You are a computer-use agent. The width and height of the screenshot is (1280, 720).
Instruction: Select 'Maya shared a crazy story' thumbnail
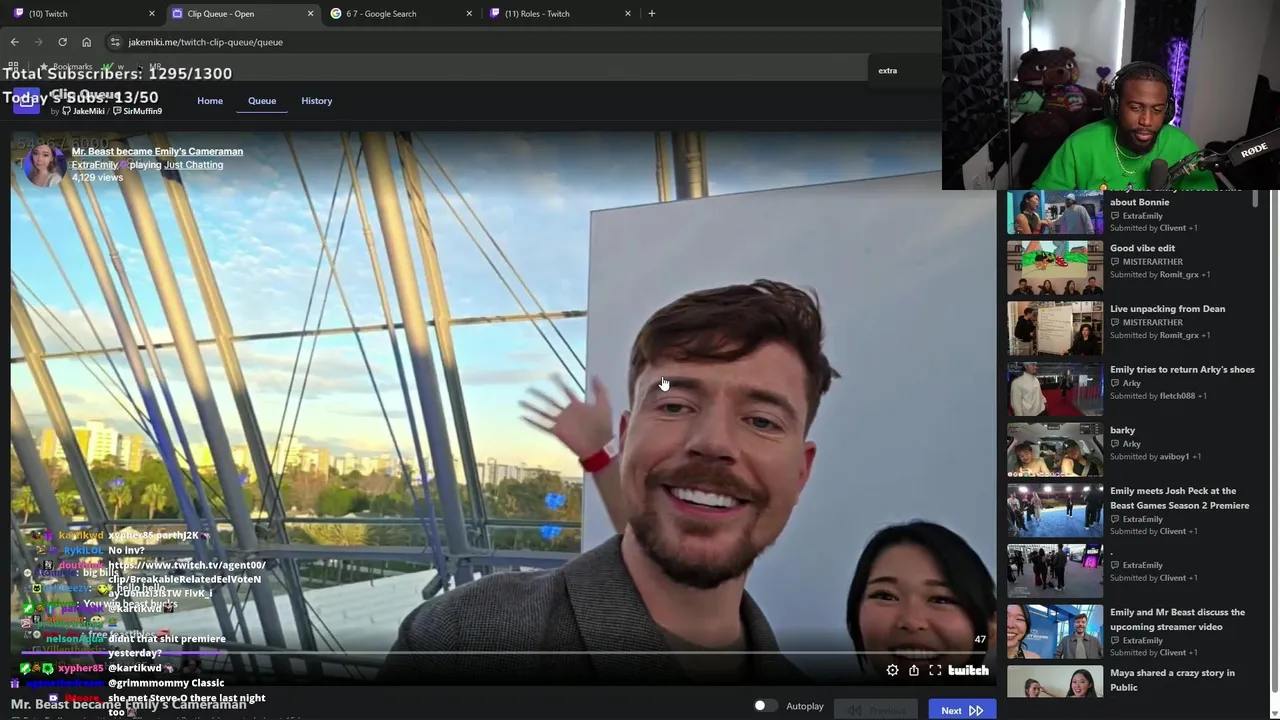point(1055,681)
